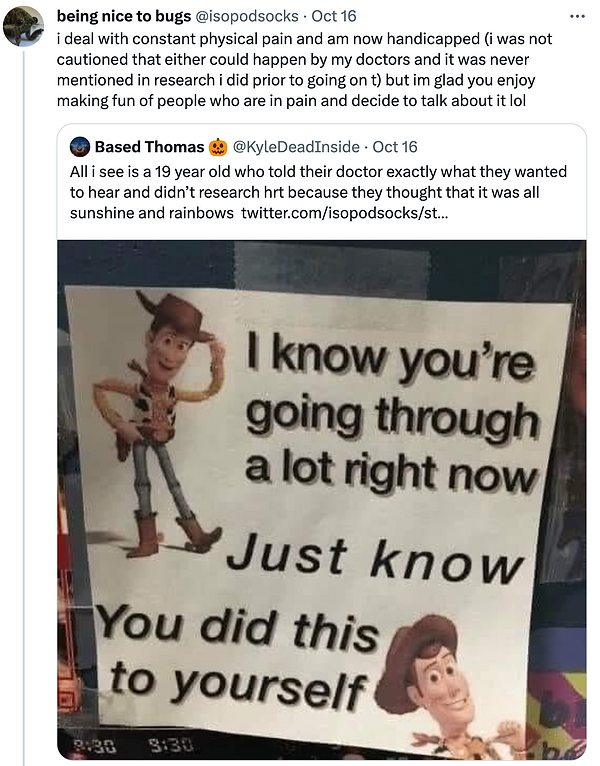Click the being nice to bugs profile avatar
This screenshot has height=766, width=600.
(x=24, y=26)
